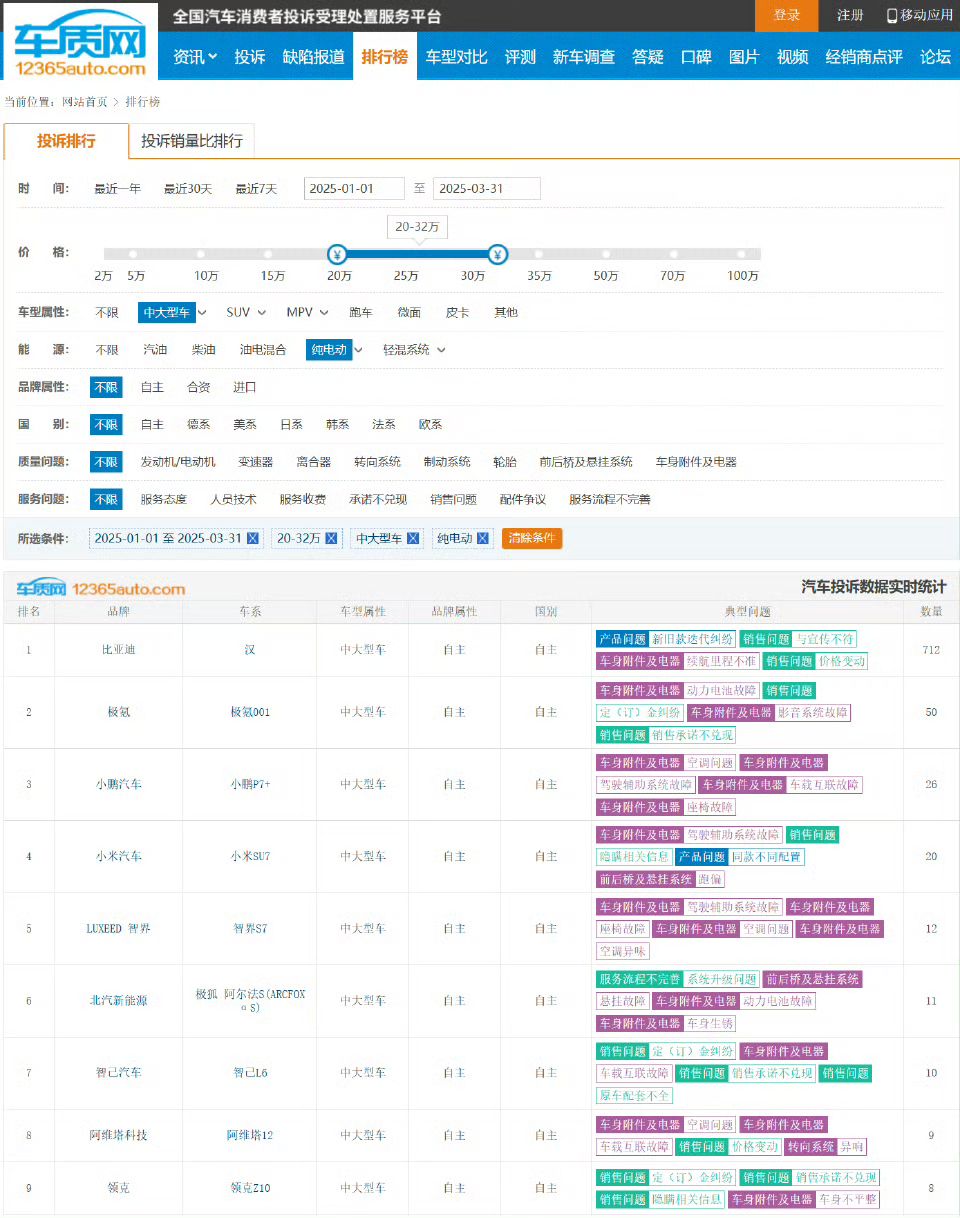This screenshot has height=1218, width=960.
Task: Expand the 轻混系统 energy dropdown
Action: (414, 350)
